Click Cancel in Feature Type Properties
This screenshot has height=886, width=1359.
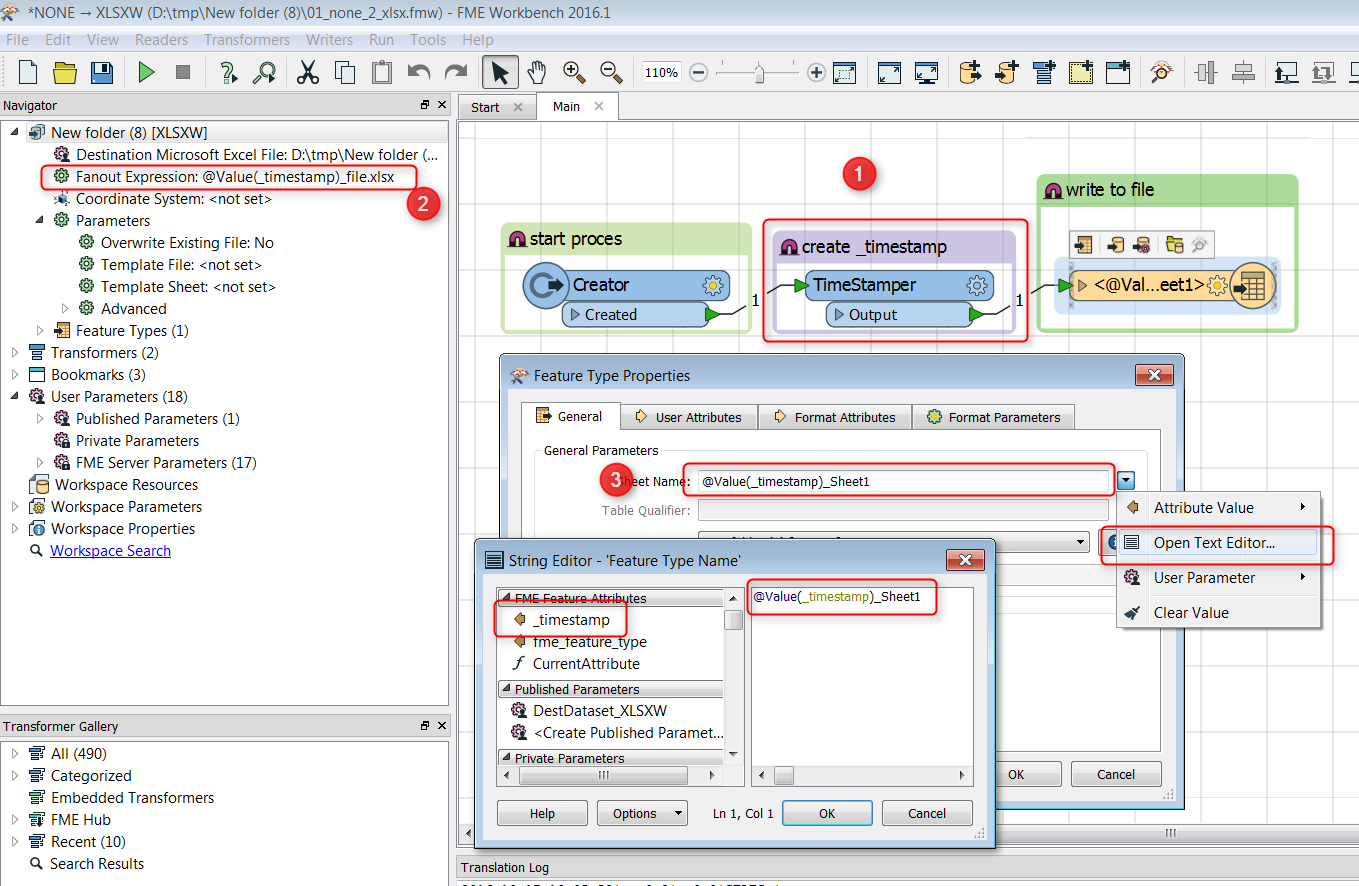coord(1116,774)
